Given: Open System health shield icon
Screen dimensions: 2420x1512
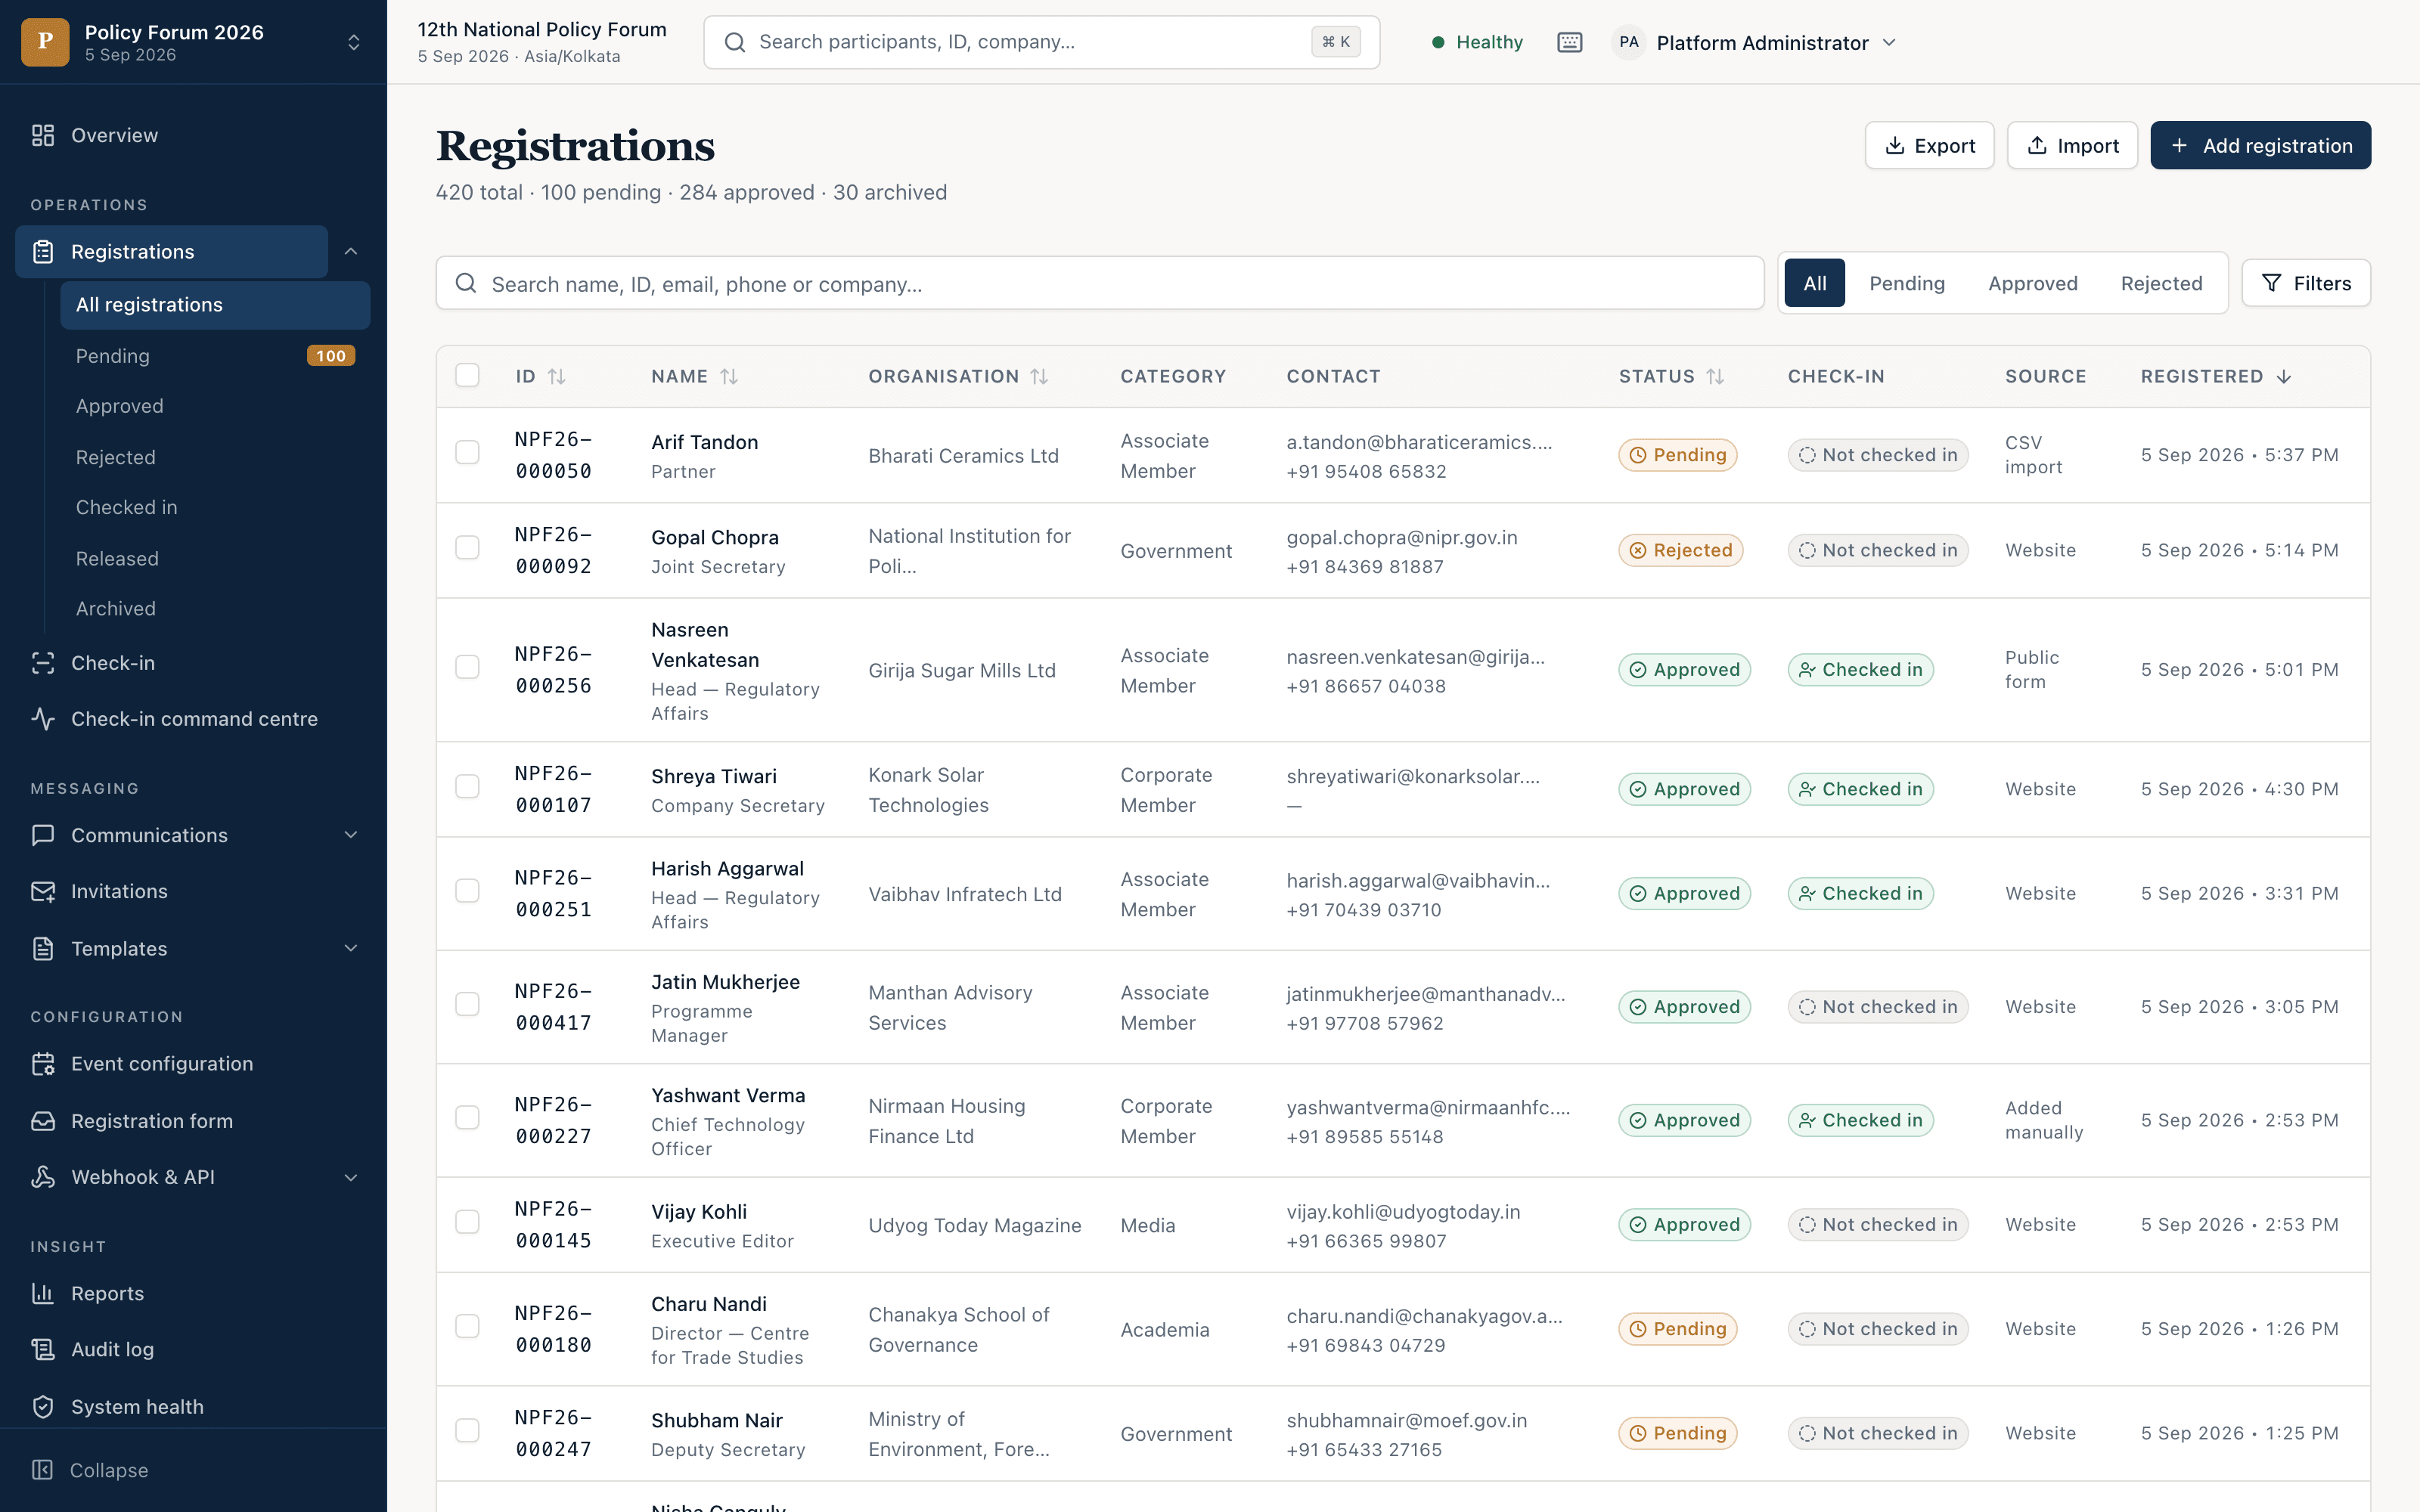Looking at the screenshot, I should pos(43,1407).
